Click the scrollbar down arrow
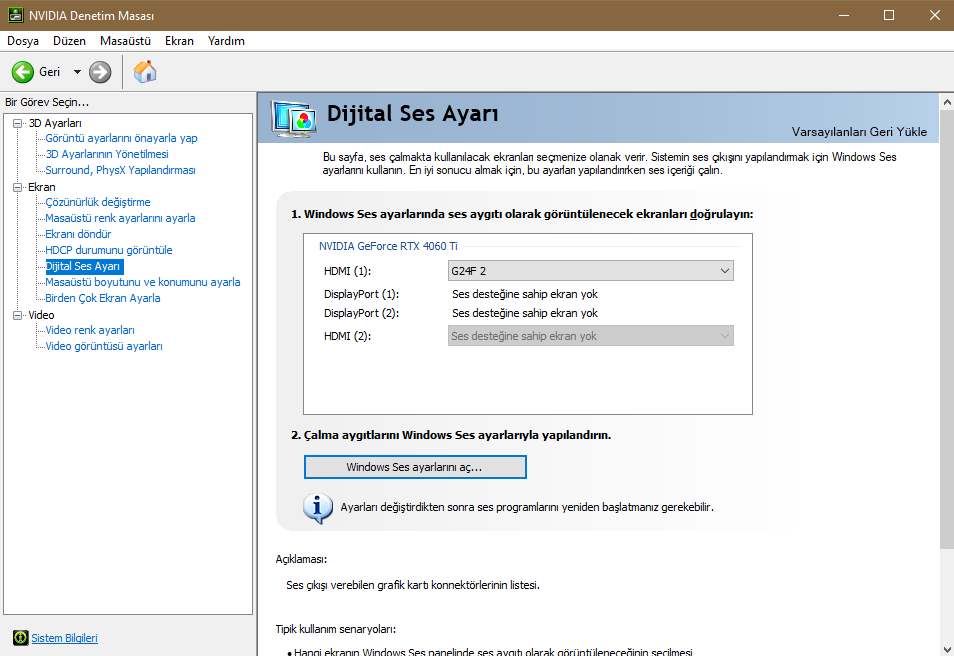 pyautogui.click(x=947, y=649)
